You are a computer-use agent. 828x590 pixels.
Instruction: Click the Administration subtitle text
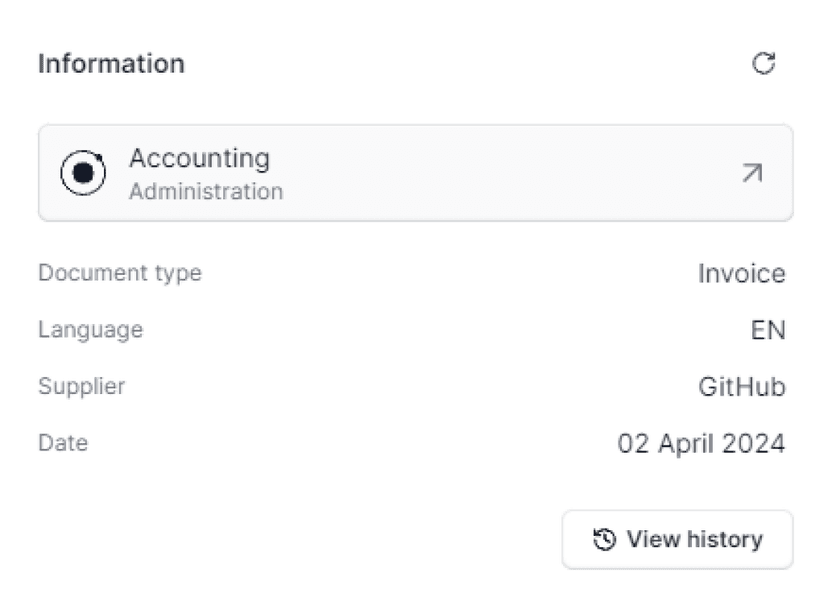(x=205, y=191)
